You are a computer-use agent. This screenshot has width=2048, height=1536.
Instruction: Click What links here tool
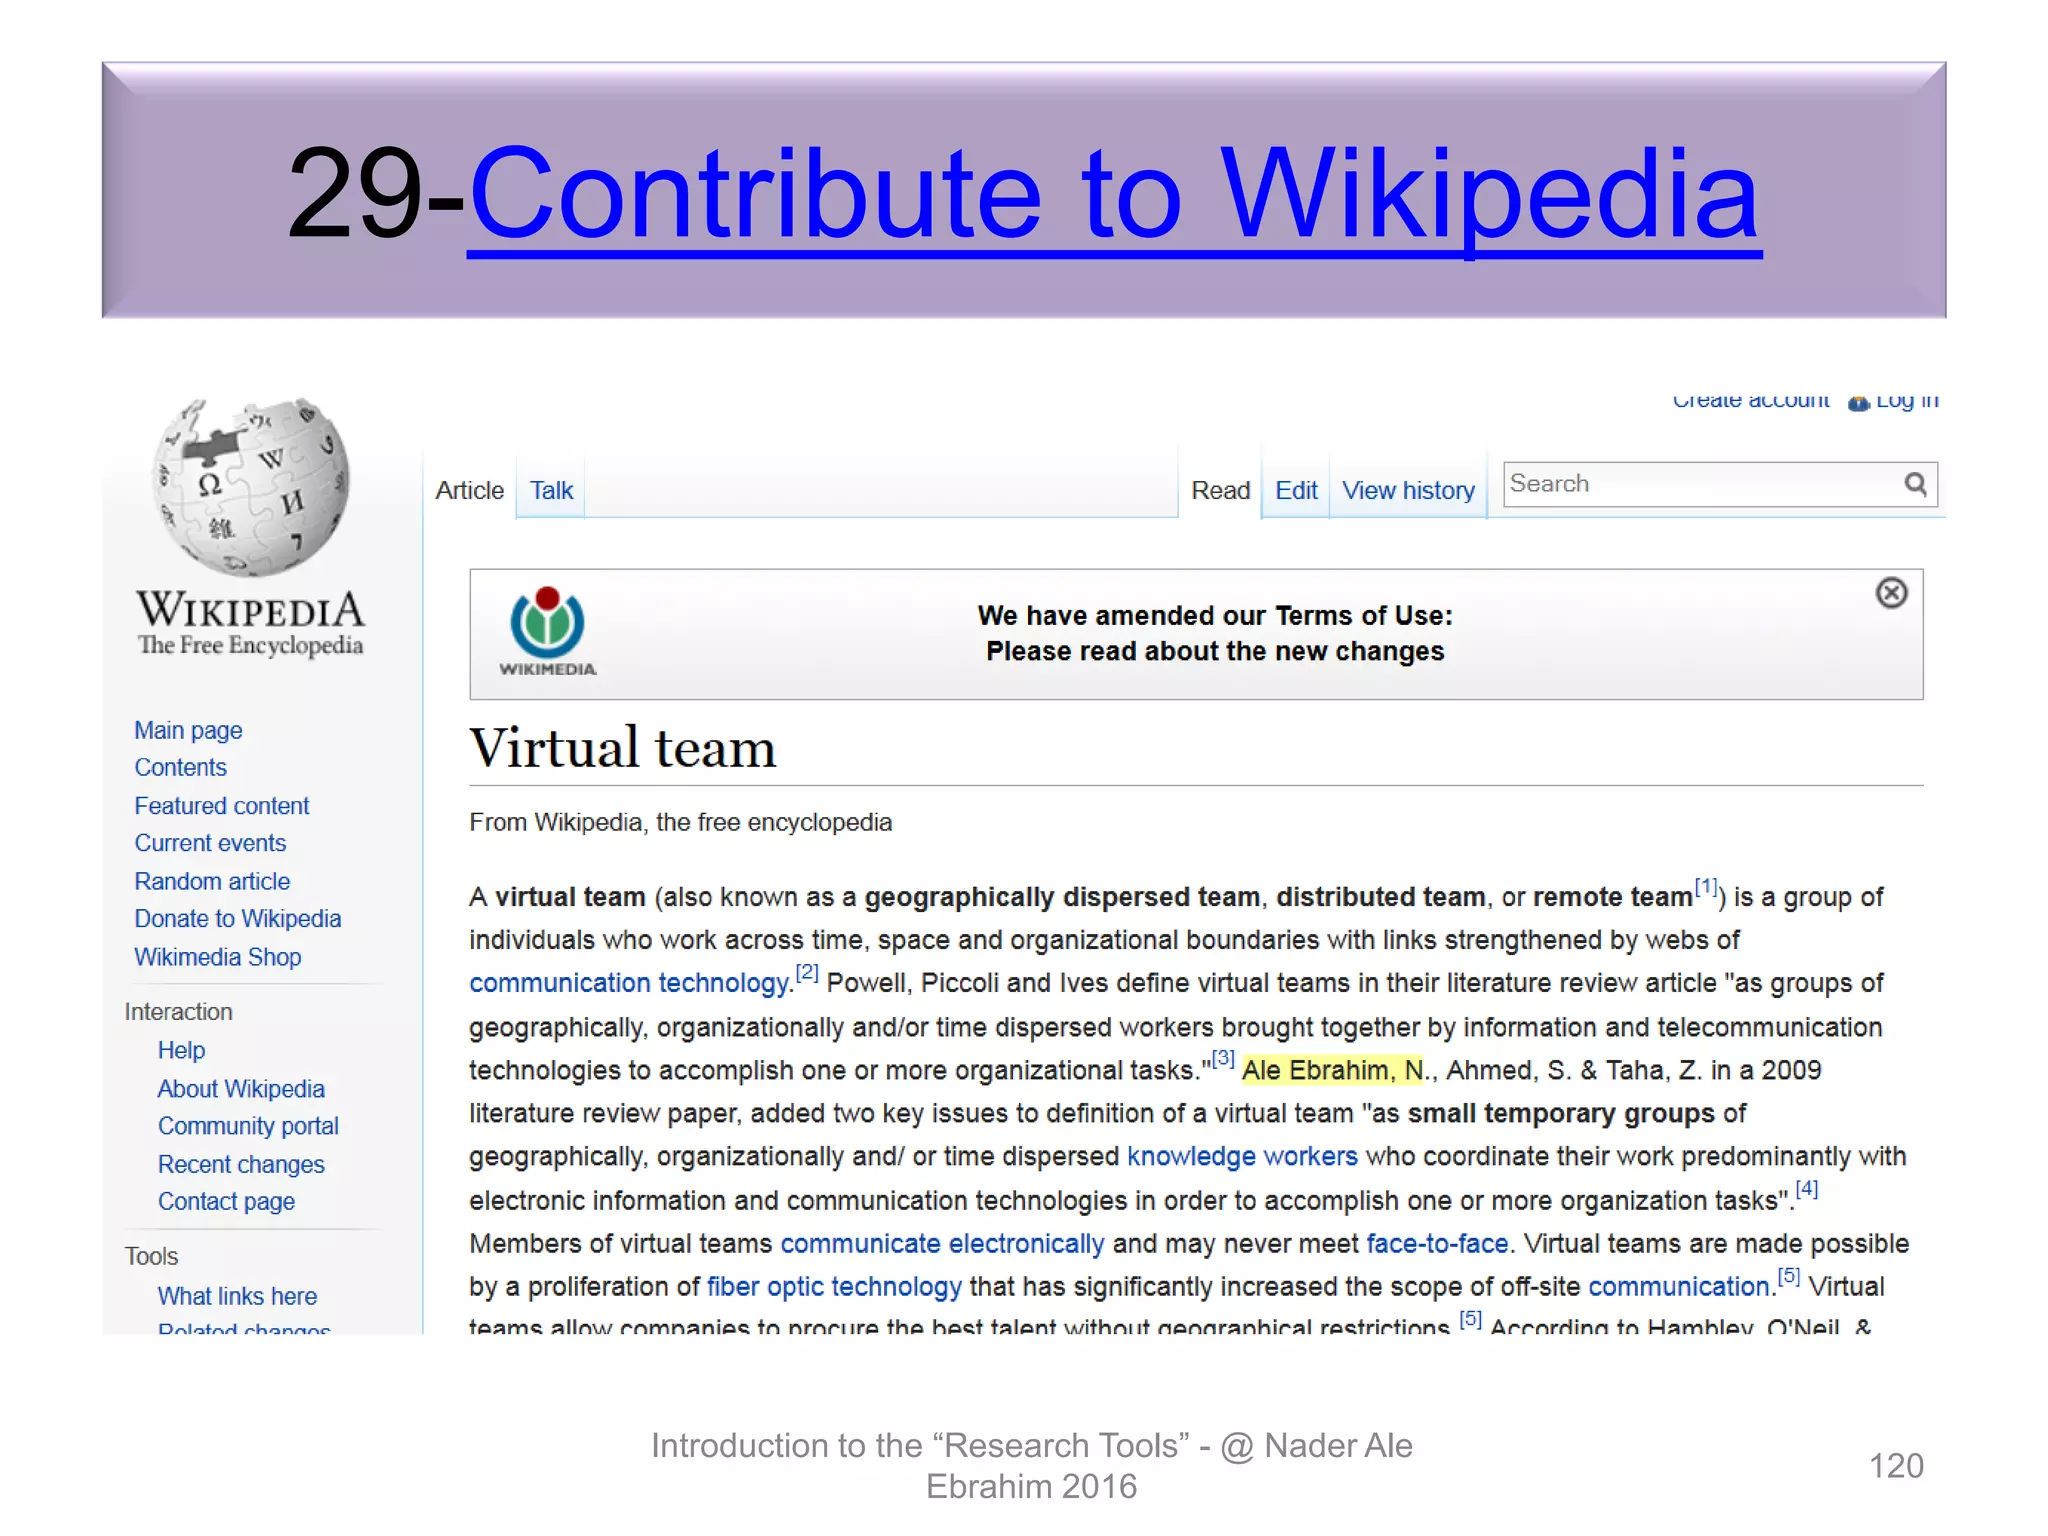click(x=237, y=1297)
